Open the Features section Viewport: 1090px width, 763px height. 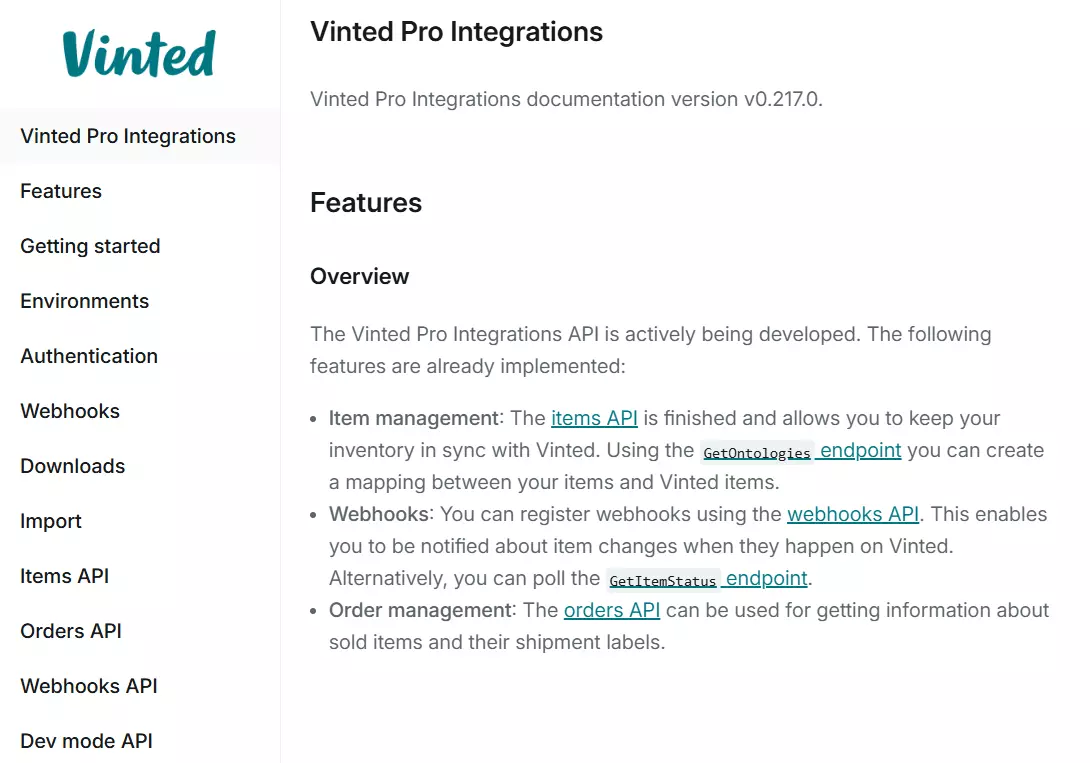(60, 191)
